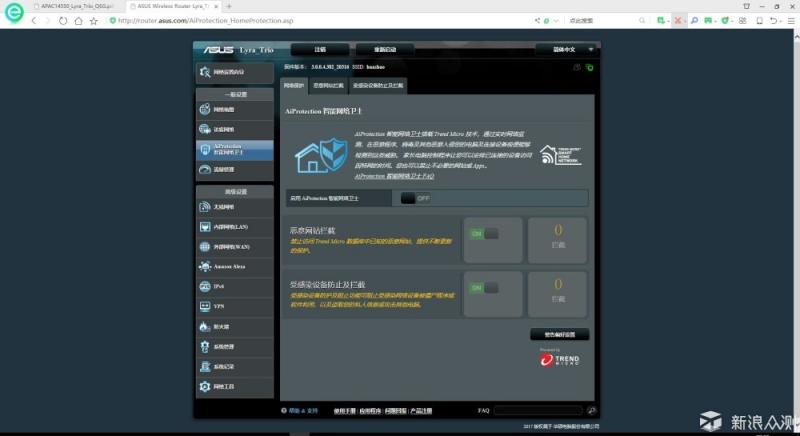Open a new browser tab with plus button

click(x=229, y=6)
